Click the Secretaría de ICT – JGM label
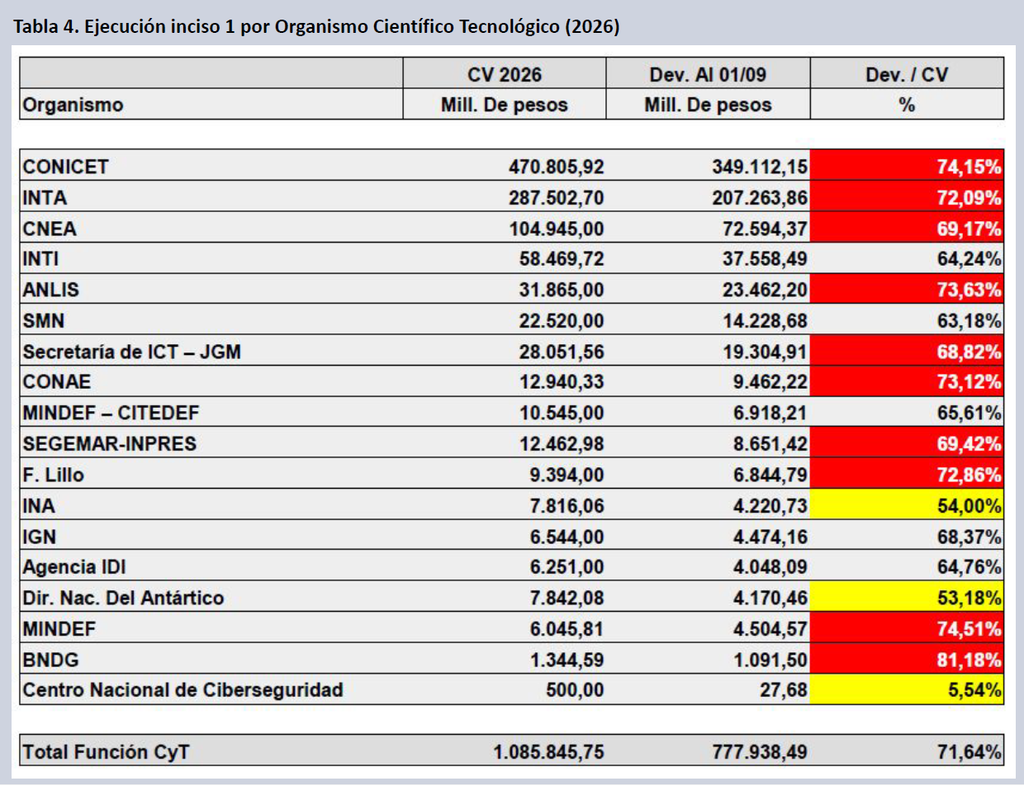This screenshot has height=785, width=1024. click(132, 351)
